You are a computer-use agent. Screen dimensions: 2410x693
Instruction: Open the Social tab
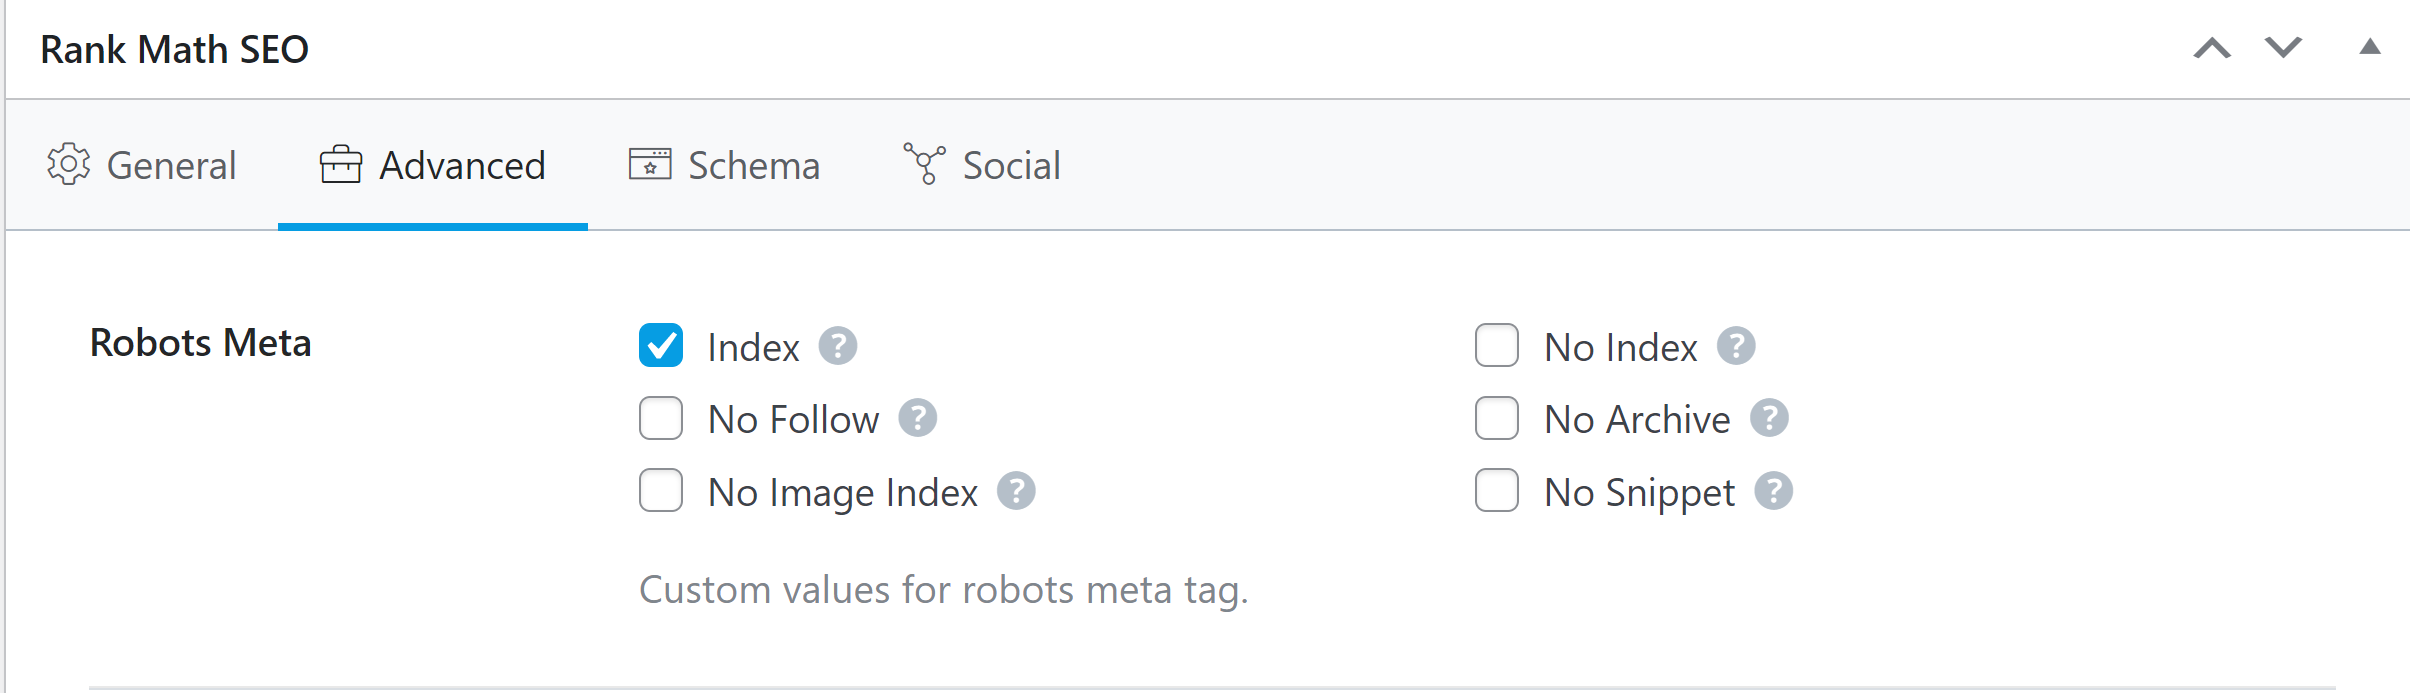pos(1010,165)
